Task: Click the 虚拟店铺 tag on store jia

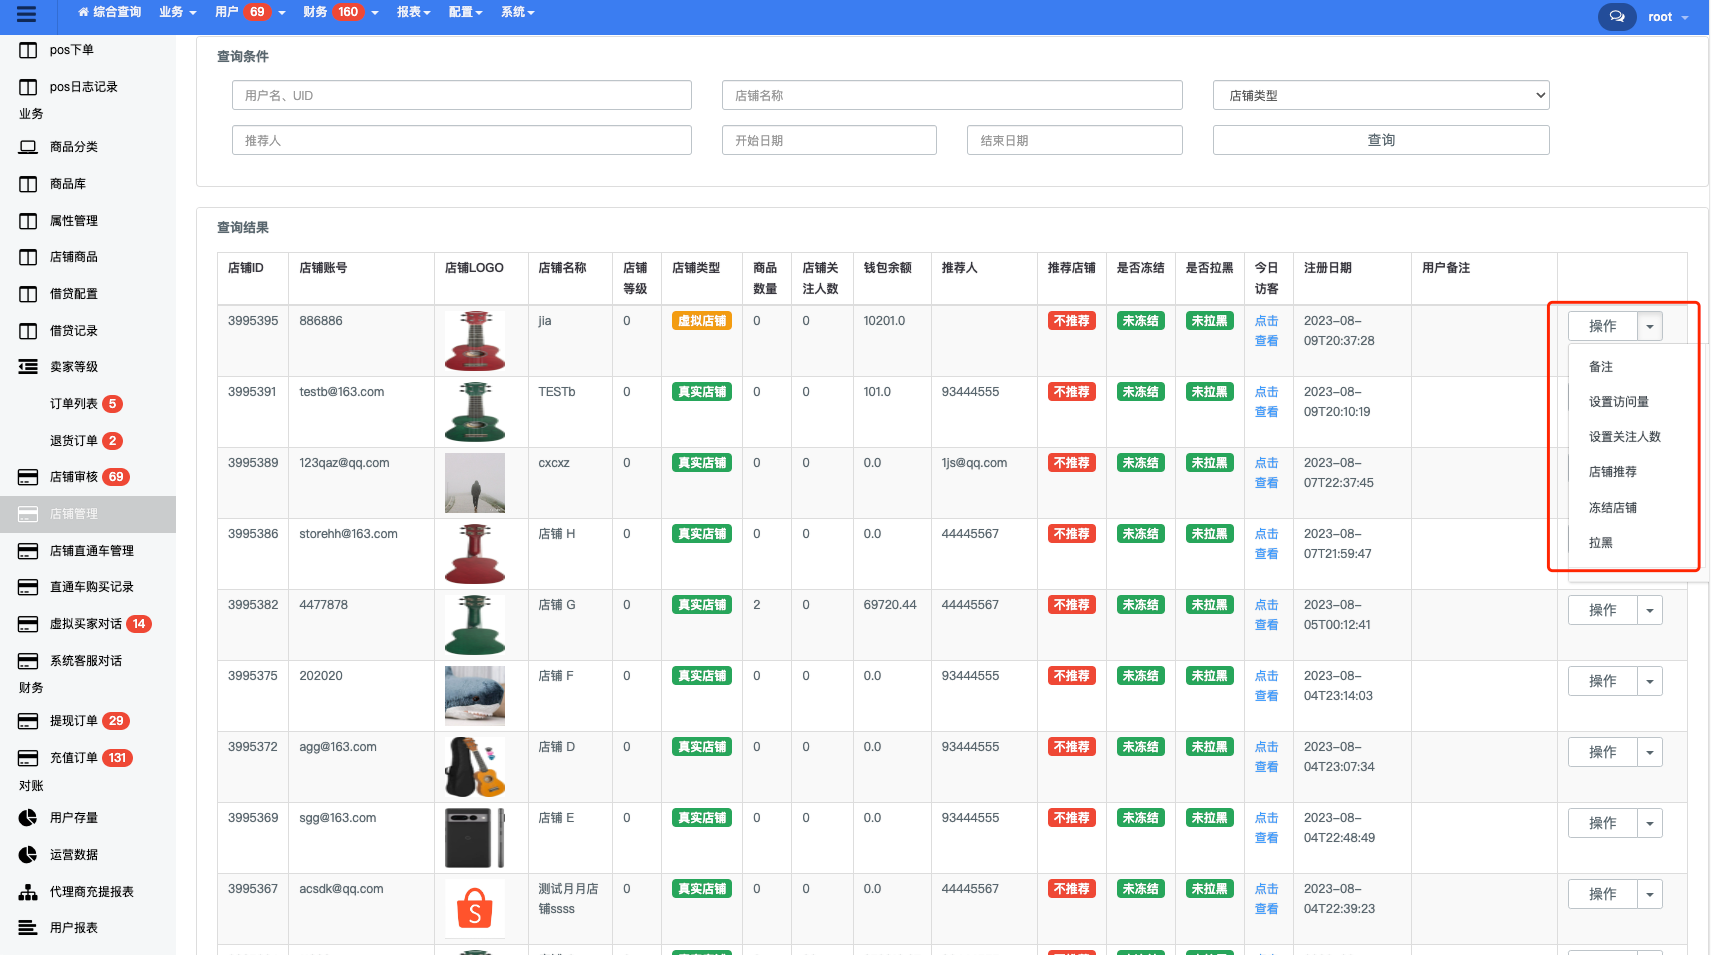Action: [702, 321]
